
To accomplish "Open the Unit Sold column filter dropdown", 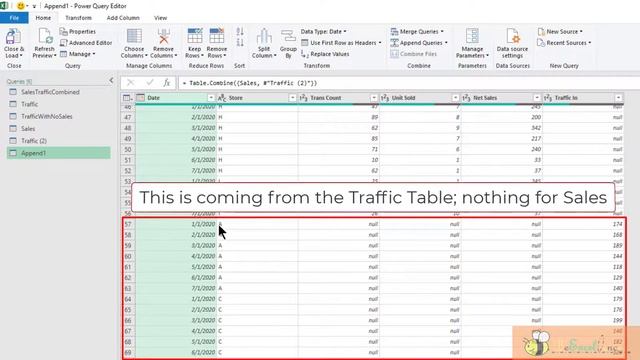I will [x=455, y=98].
